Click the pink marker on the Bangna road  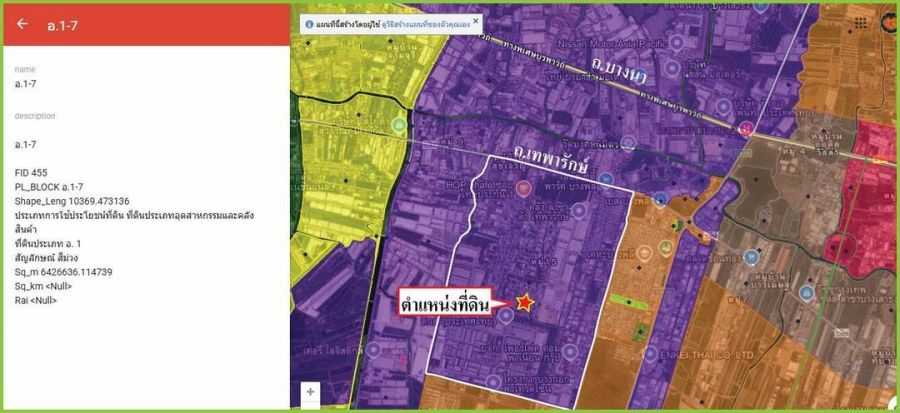click(x=745, y=129)
